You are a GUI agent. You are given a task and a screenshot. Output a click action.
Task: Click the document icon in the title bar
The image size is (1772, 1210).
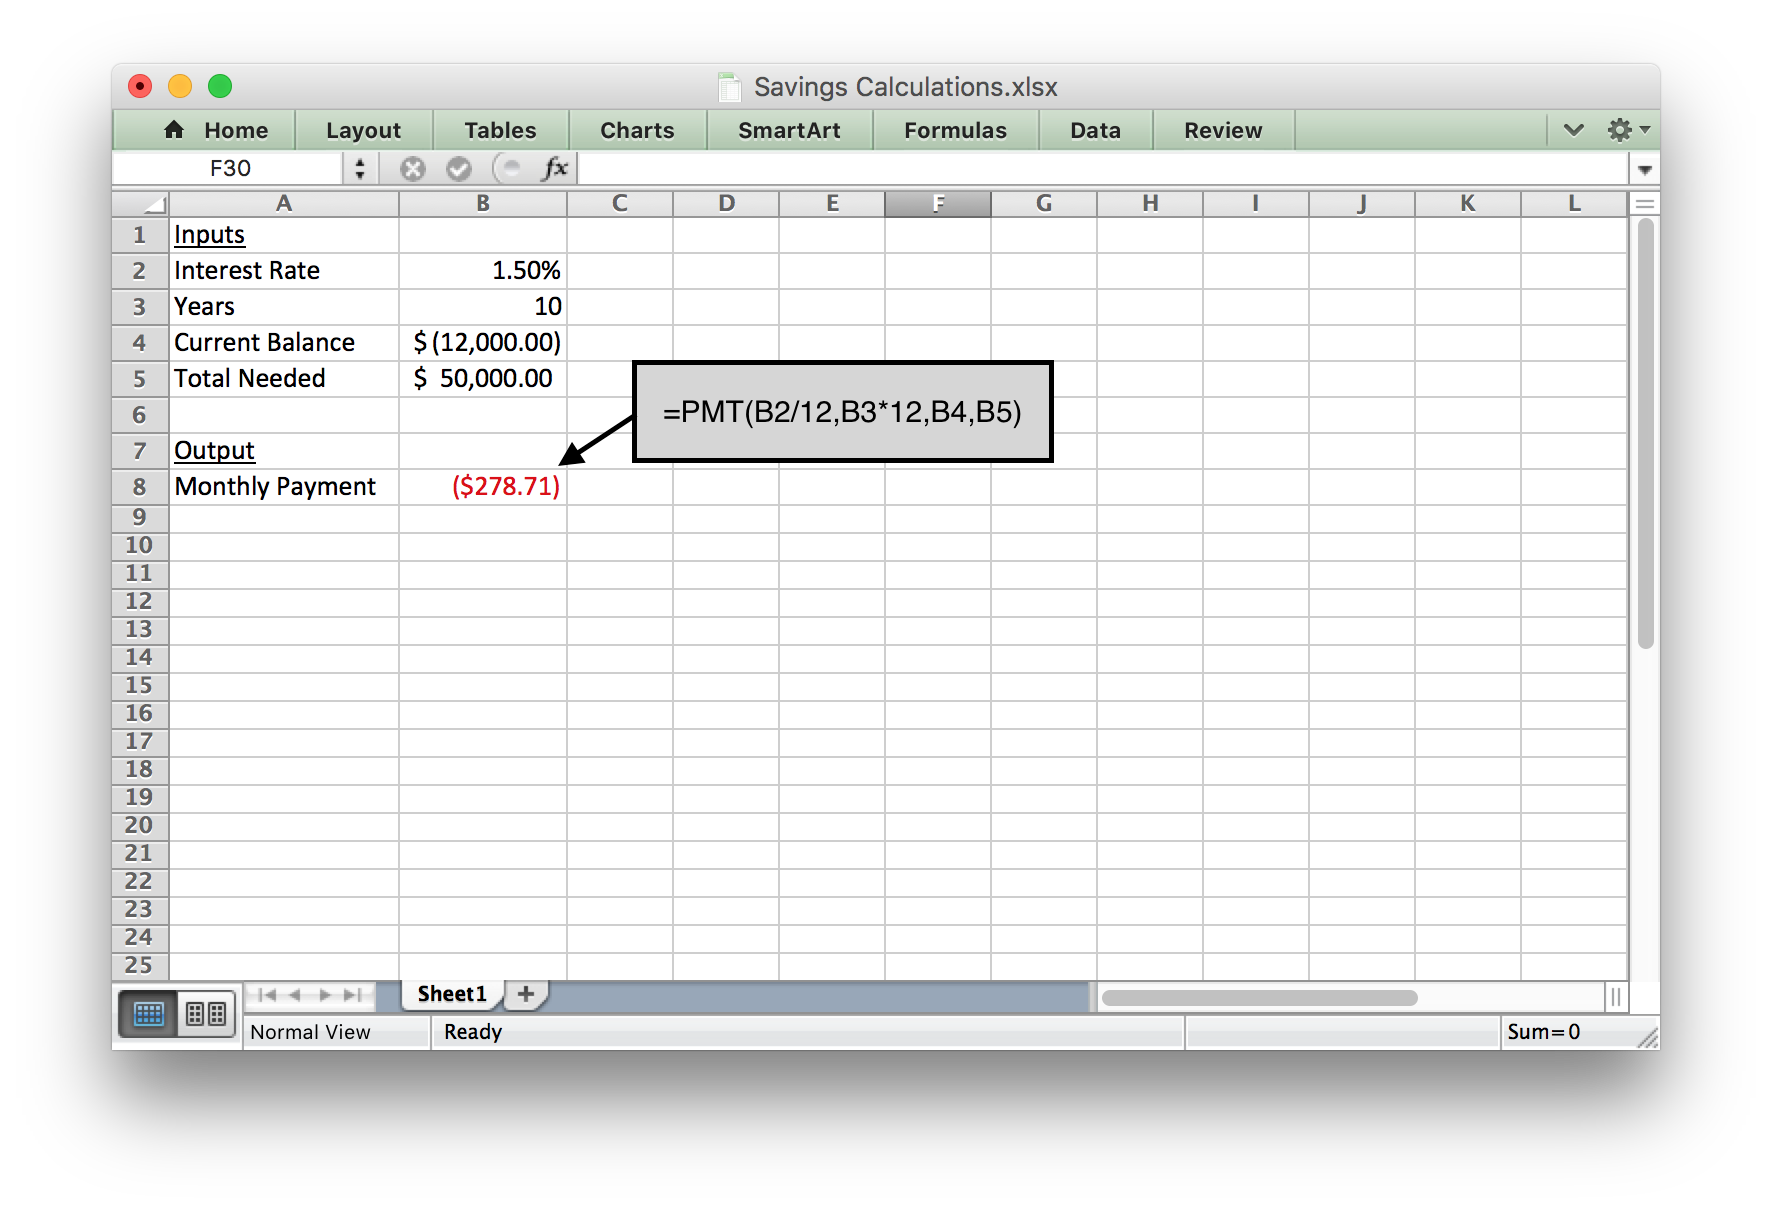tap(728, 87)
